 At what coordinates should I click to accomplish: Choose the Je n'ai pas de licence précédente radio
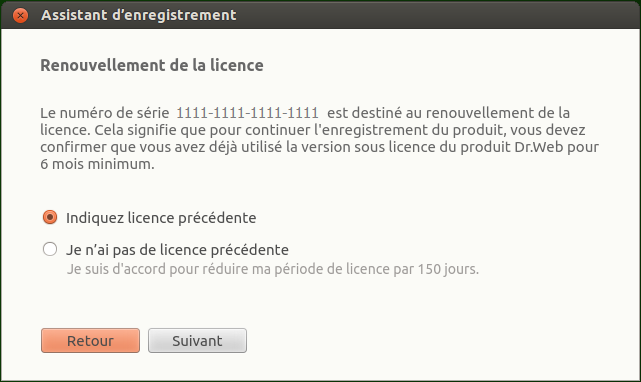(50, 249)
